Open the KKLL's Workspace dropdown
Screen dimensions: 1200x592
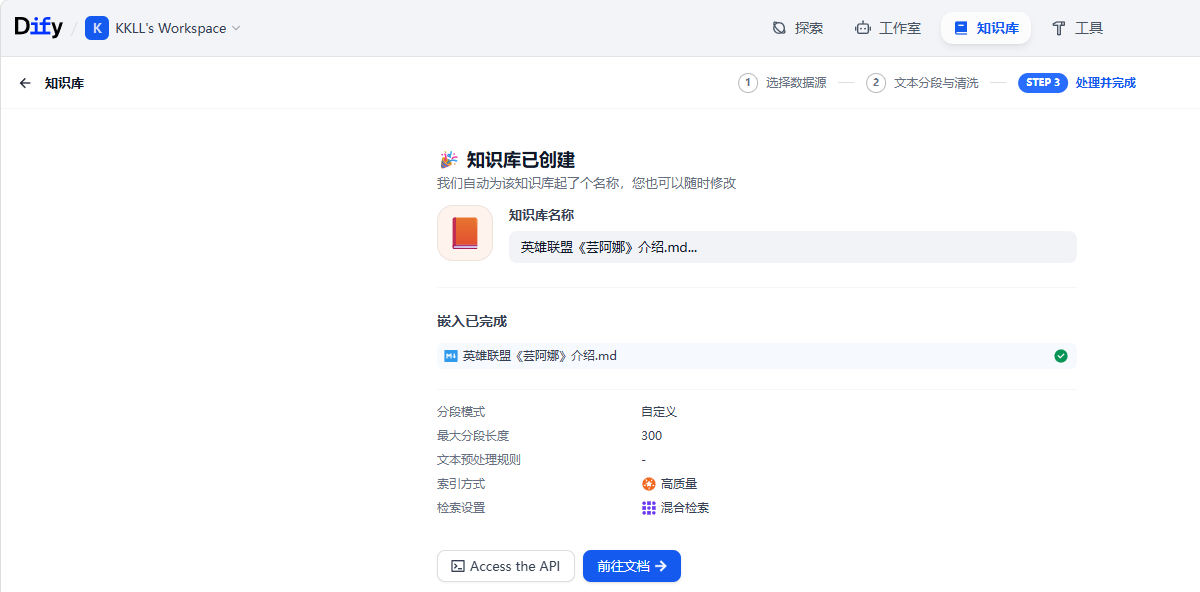[178, 28]
